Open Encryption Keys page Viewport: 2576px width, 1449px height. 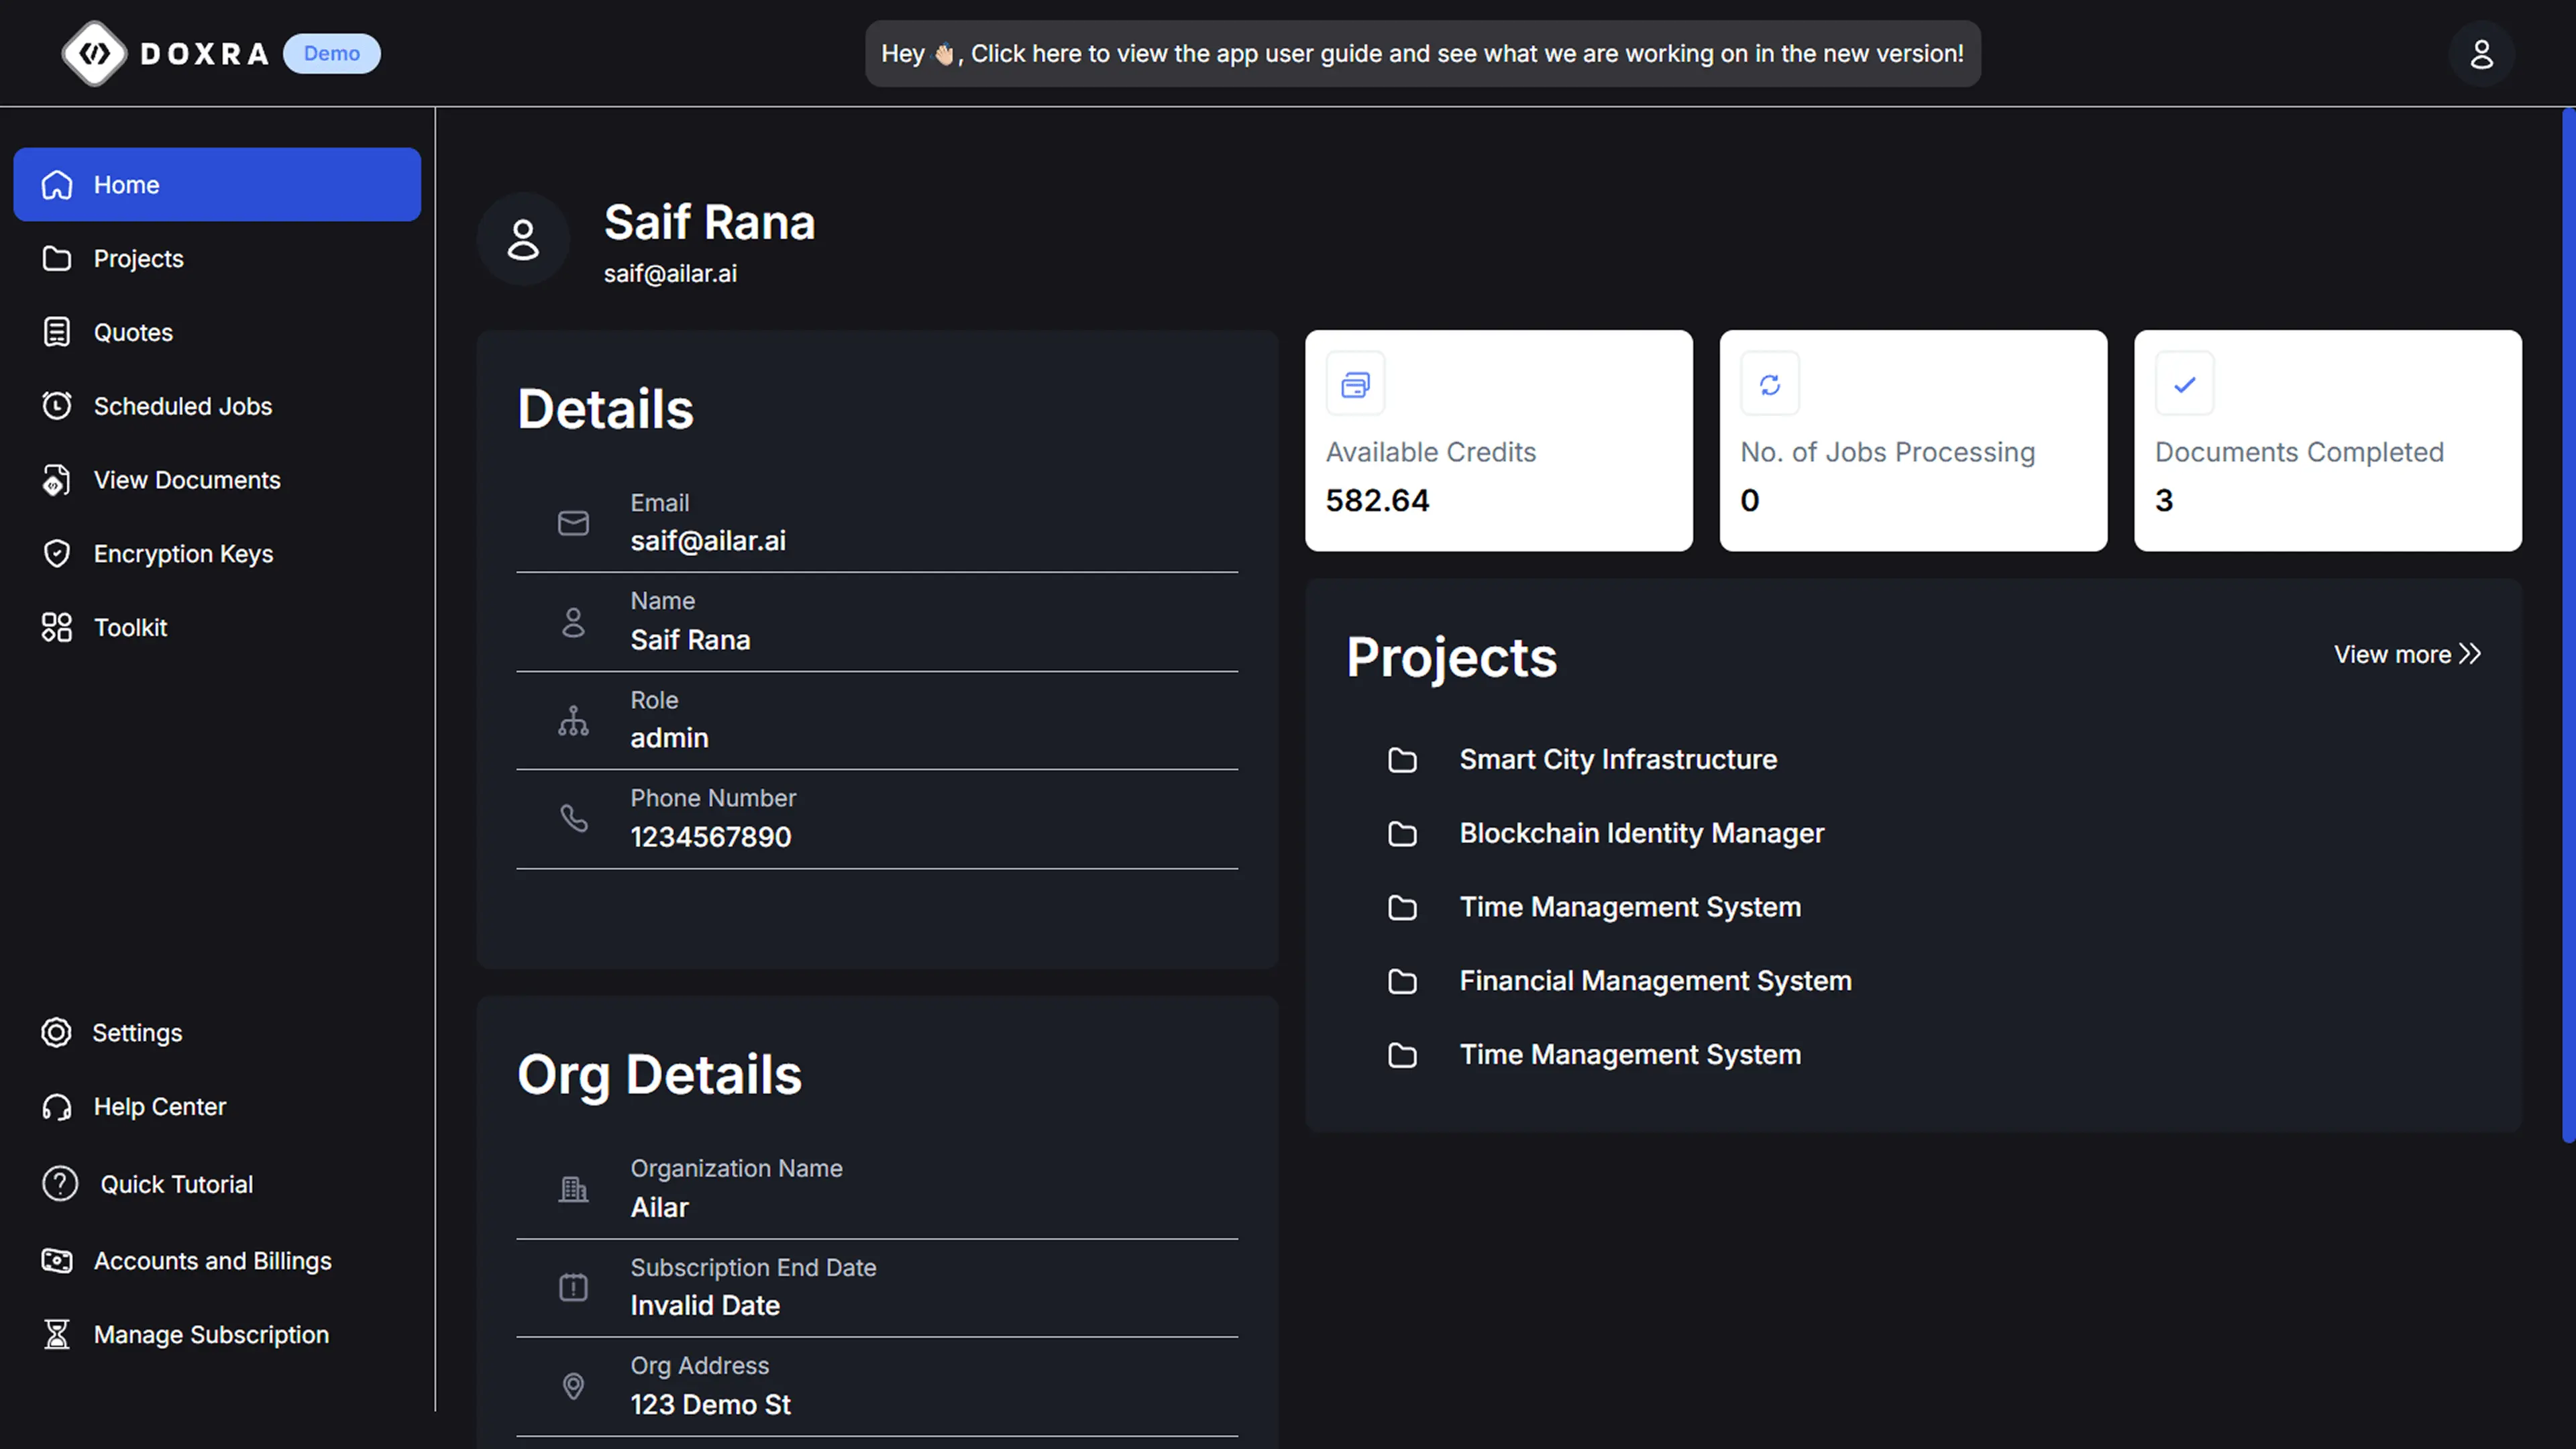(x=217, y=554)
